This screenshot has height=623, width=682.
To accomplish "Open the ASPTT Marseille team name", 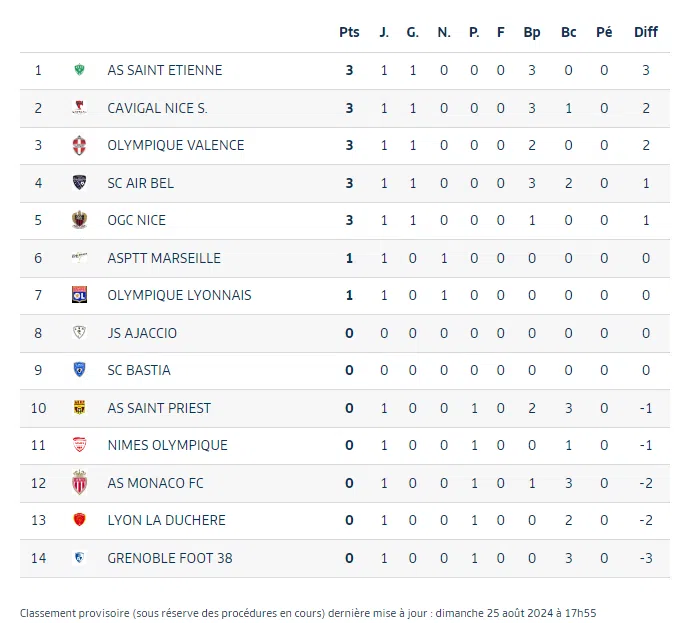I will (164, 258).
